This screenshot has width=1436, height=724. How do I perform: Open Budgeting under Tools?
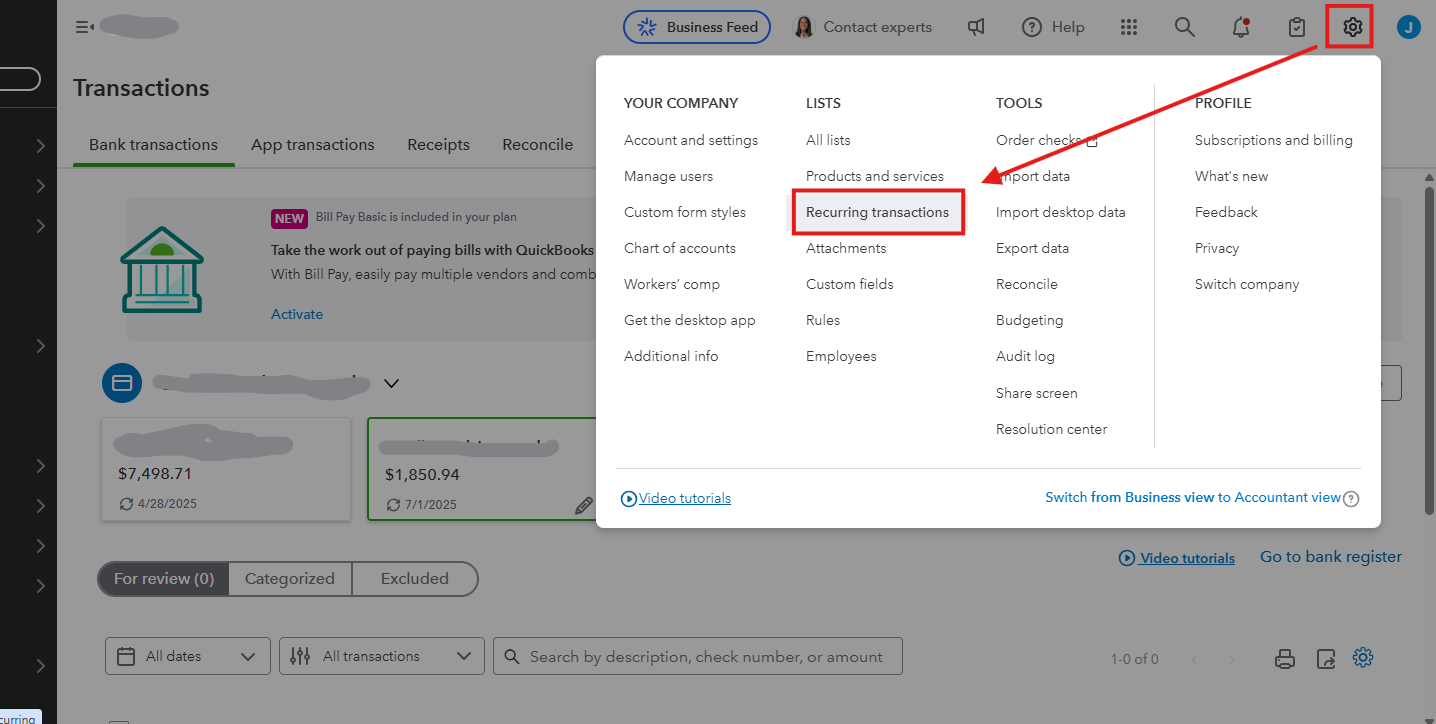click(1030, 320)
